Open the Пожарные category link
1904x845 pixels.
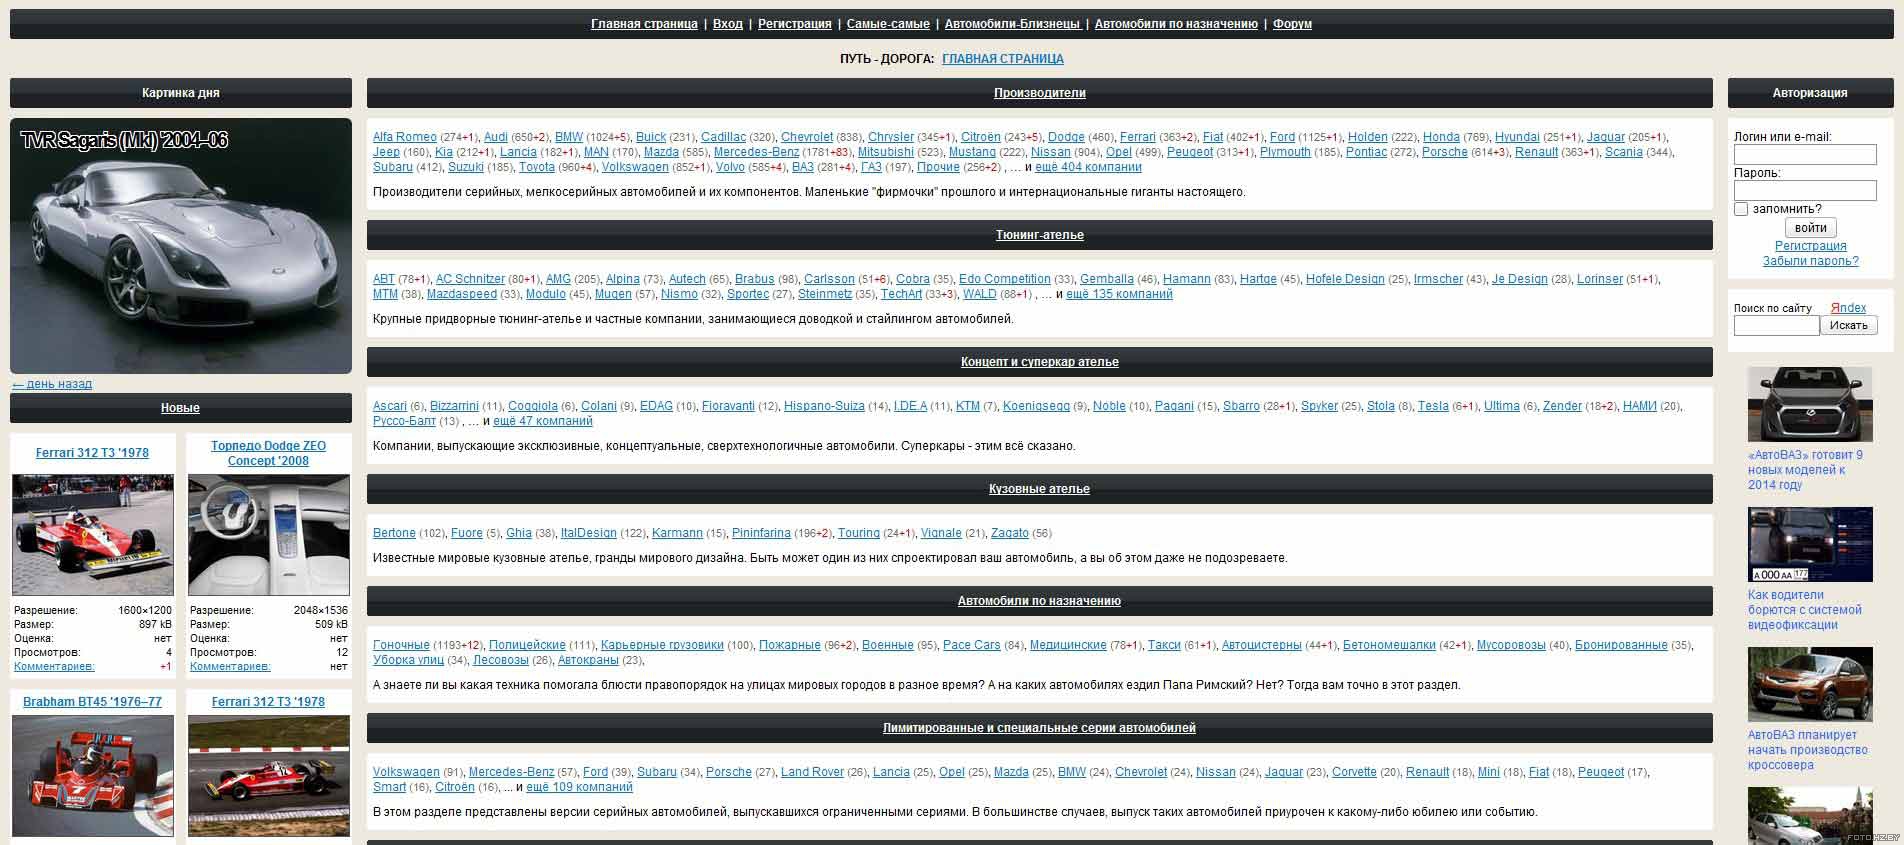coord(790,645)
